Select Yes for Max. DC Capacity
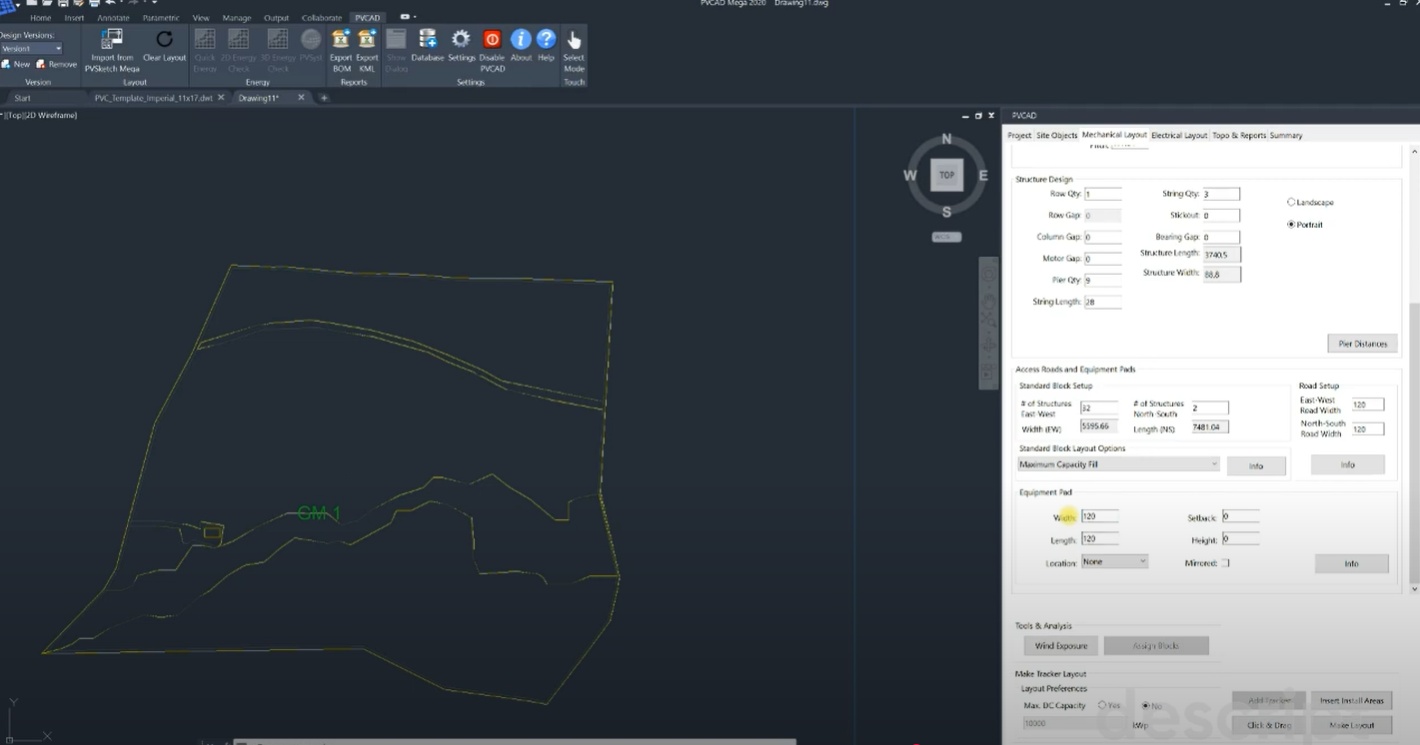Image resolution: width=1420 pixels, height=745 pixels. pos(1102,705)
